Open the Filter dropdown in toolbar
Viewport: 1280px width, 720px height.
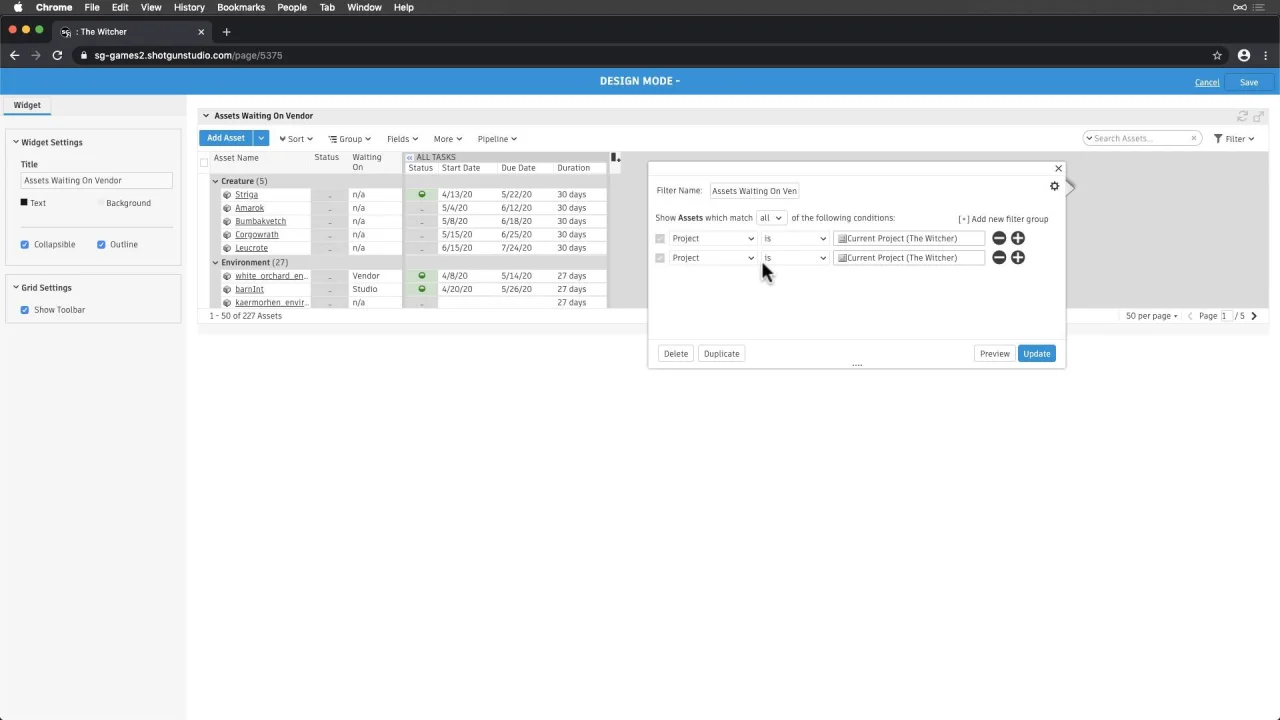point(1234,139)
